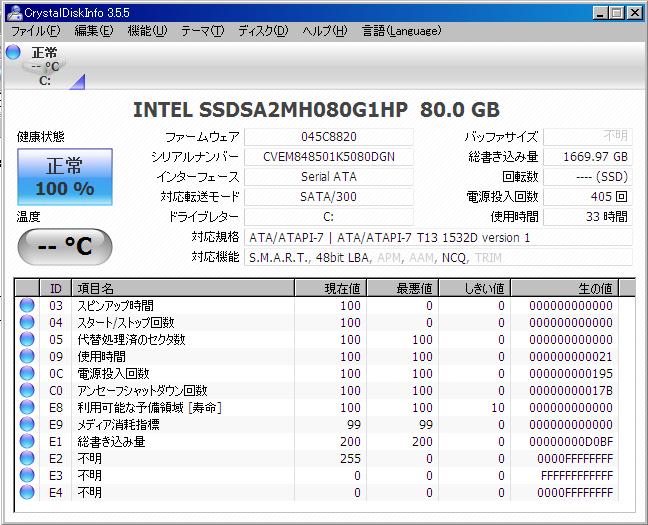Click the status orb for row 04 スタート/ストップ回数
648x525 pixels.
[27, 322]
